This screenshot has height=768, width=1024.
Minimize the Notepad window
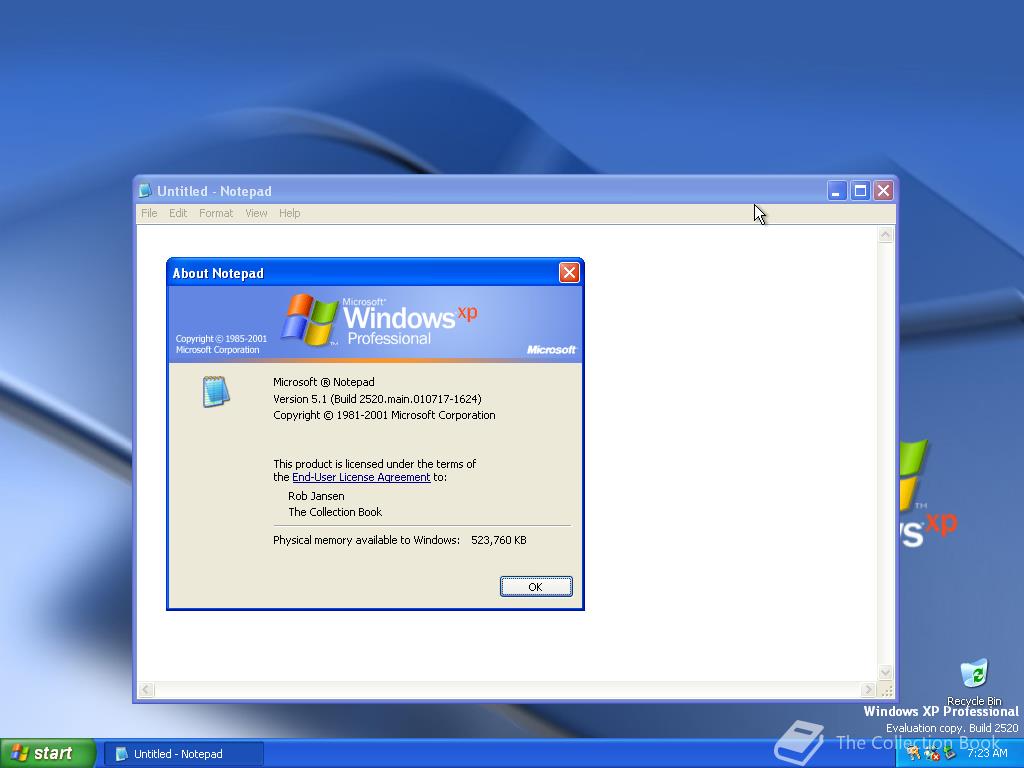click(837, 191)
